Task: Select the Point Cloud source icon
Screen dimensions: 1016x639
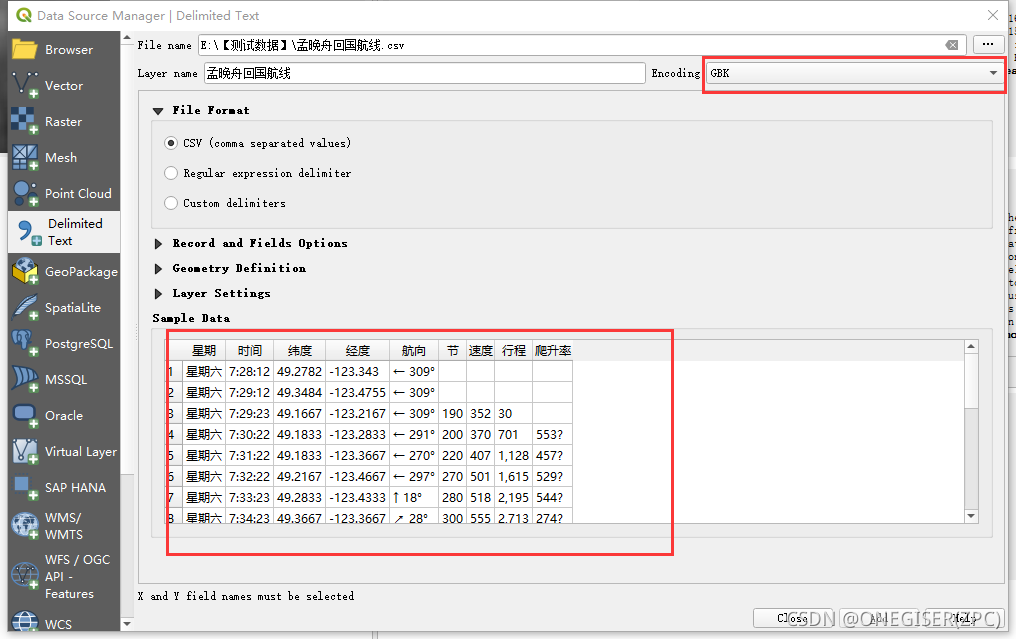Action: coord(25,193)
